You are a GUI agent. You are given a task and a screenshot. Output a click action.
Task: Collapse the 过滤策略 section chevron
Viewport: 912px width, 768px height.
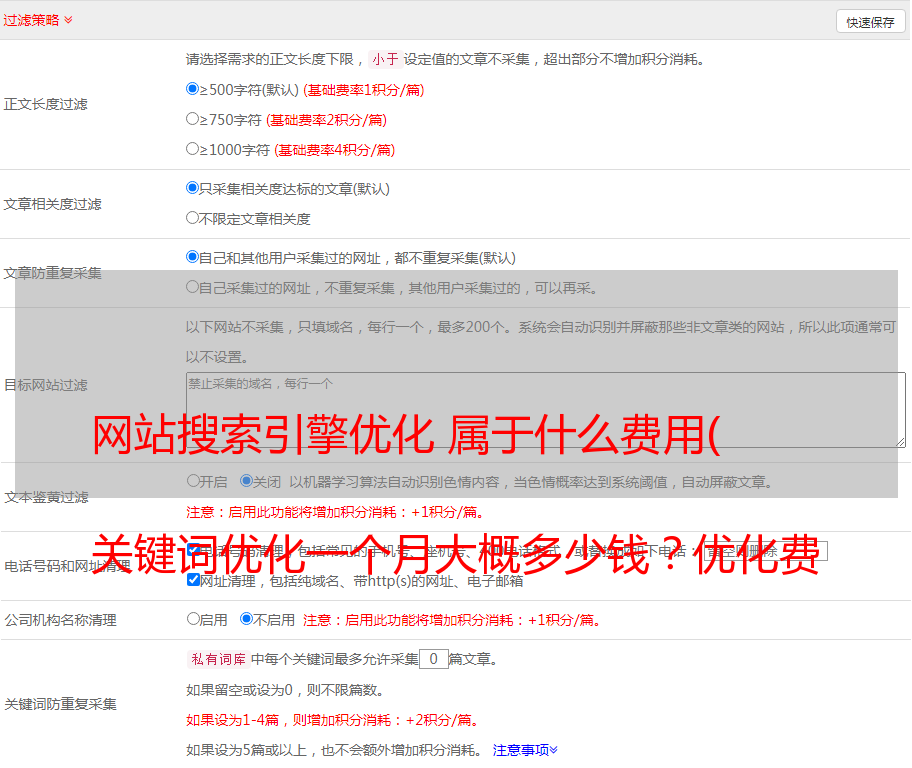(x=68, y=20)
